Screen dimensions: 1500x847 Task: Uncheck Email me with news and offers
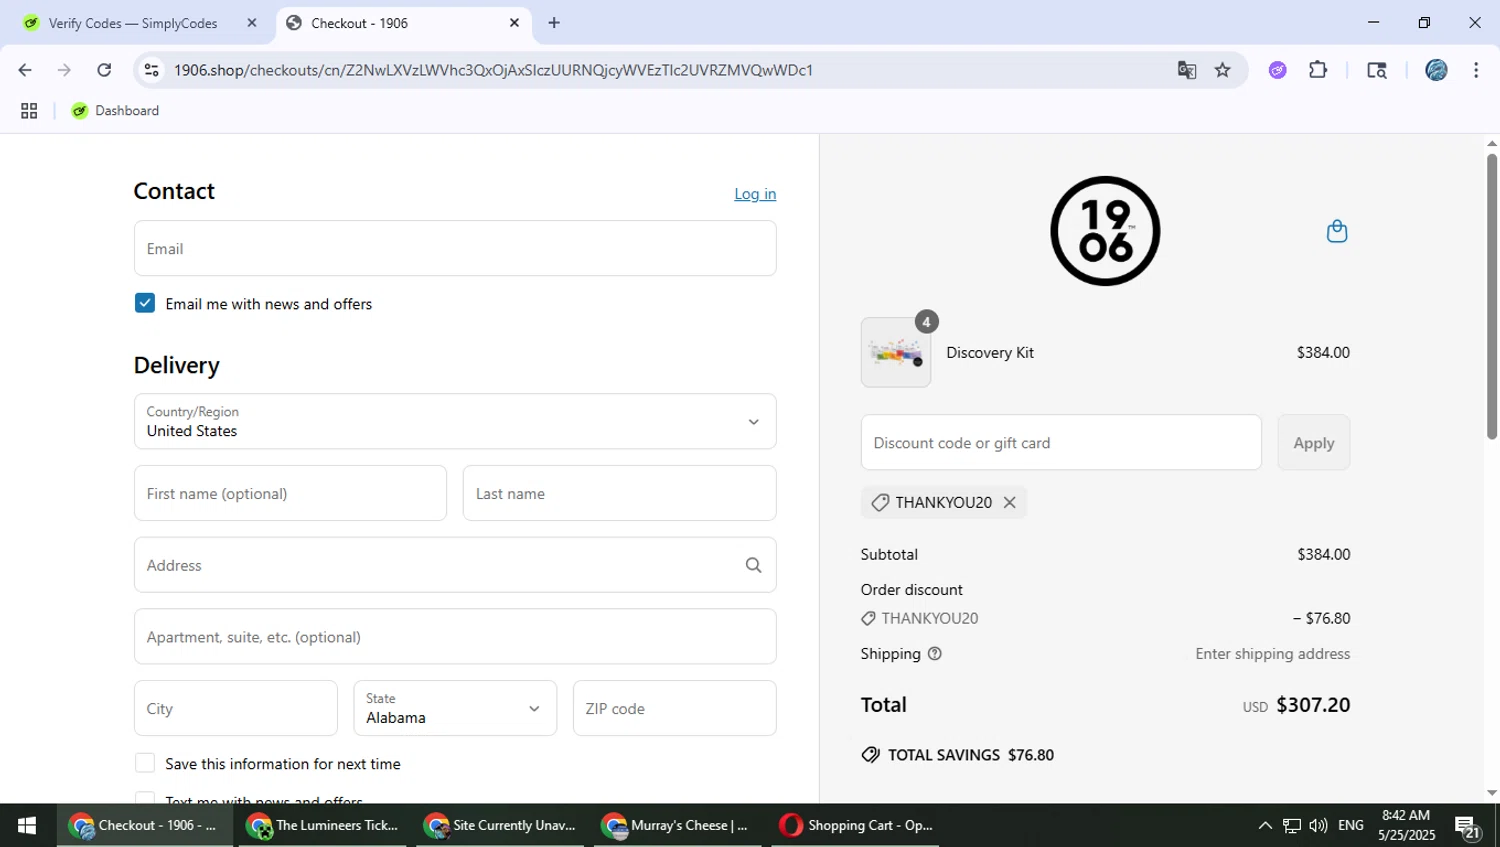pyautogui.click(x=145, y=303)
